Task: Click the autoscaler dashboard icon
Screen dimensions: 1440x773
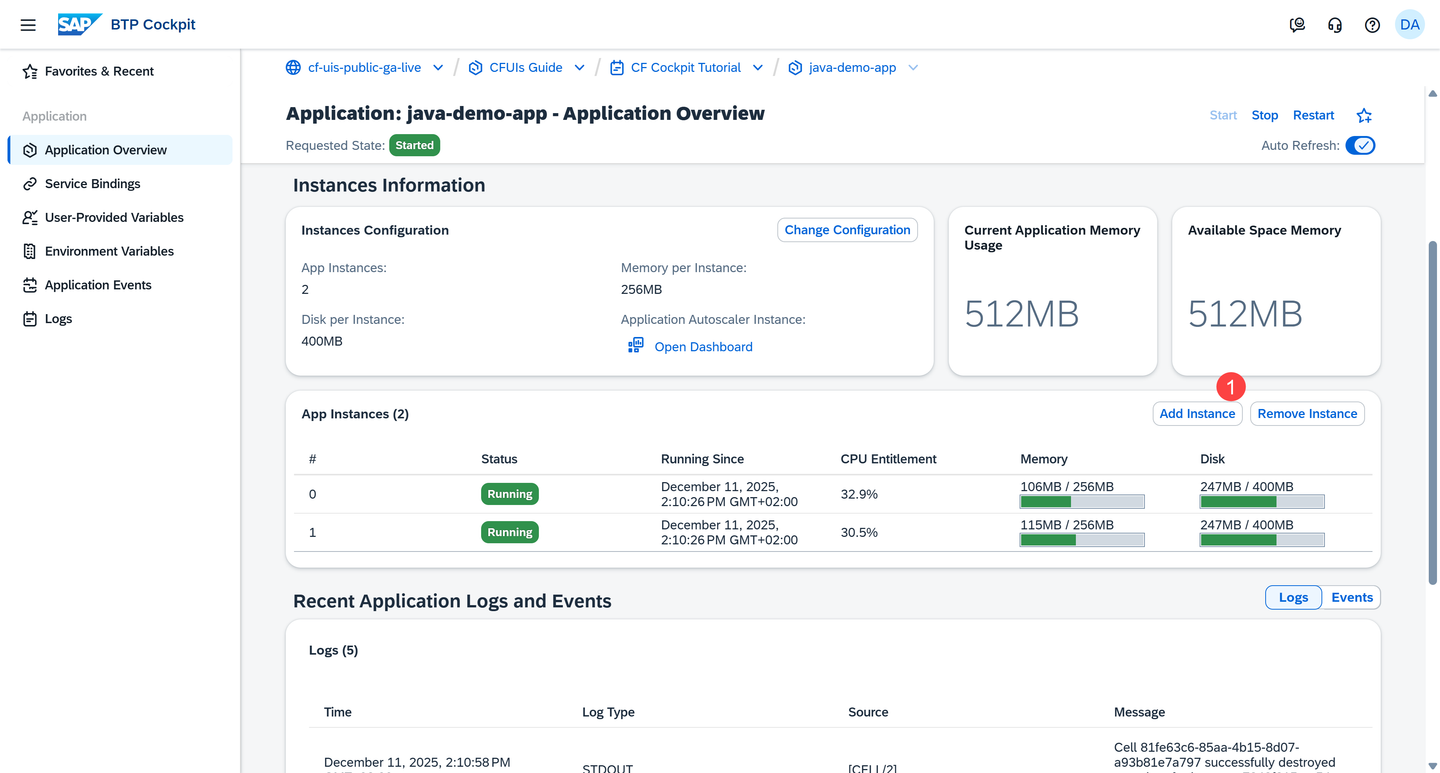Action: coord(636,346)
